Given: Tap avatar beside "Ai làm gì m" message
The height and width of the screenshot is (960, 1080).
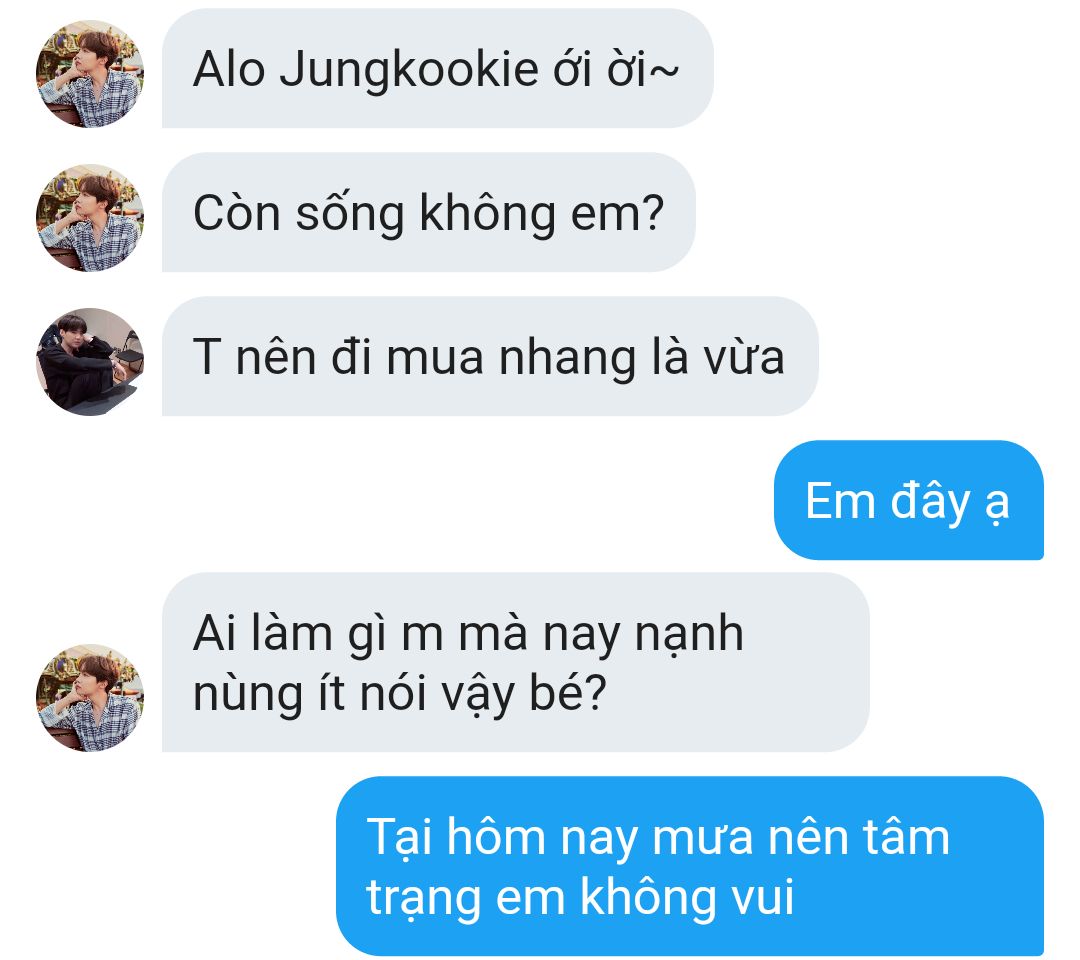Looking at the screenshot, I should (90, 698).
